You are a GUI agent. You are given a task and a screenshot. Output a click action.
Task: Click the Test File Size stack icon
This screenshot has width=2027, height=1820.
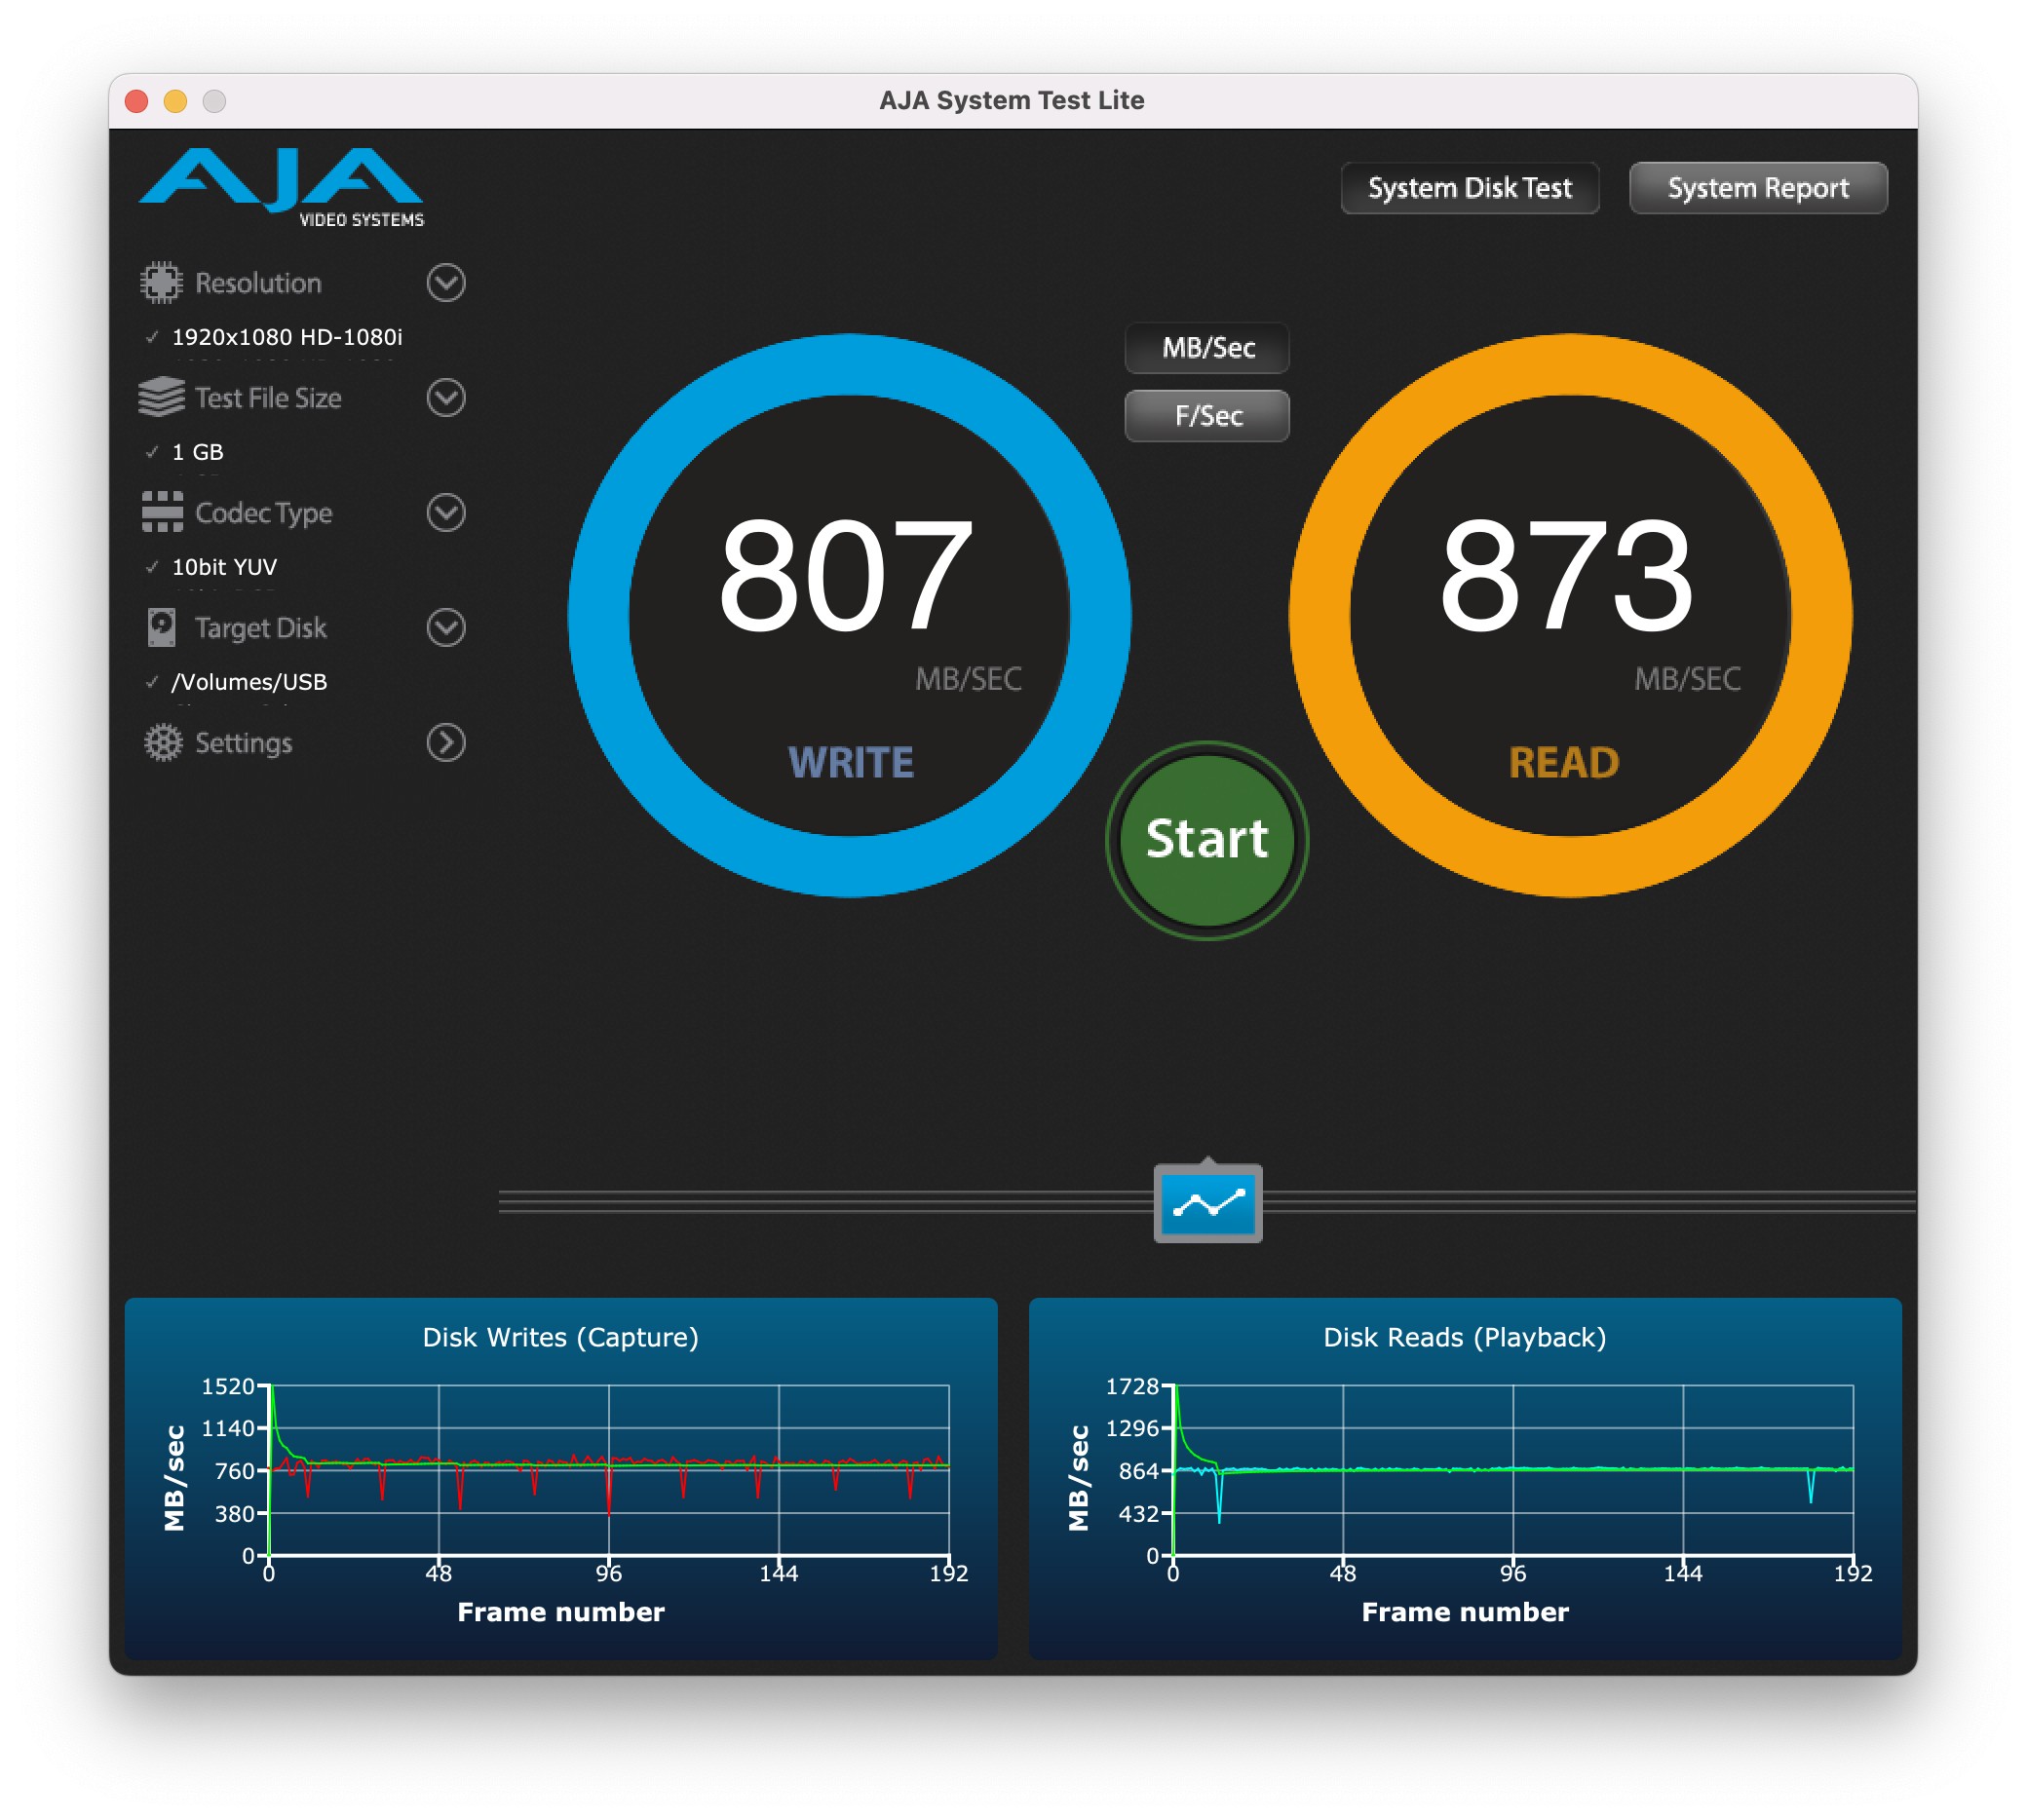pyautogui.click(x=161, y=398)
